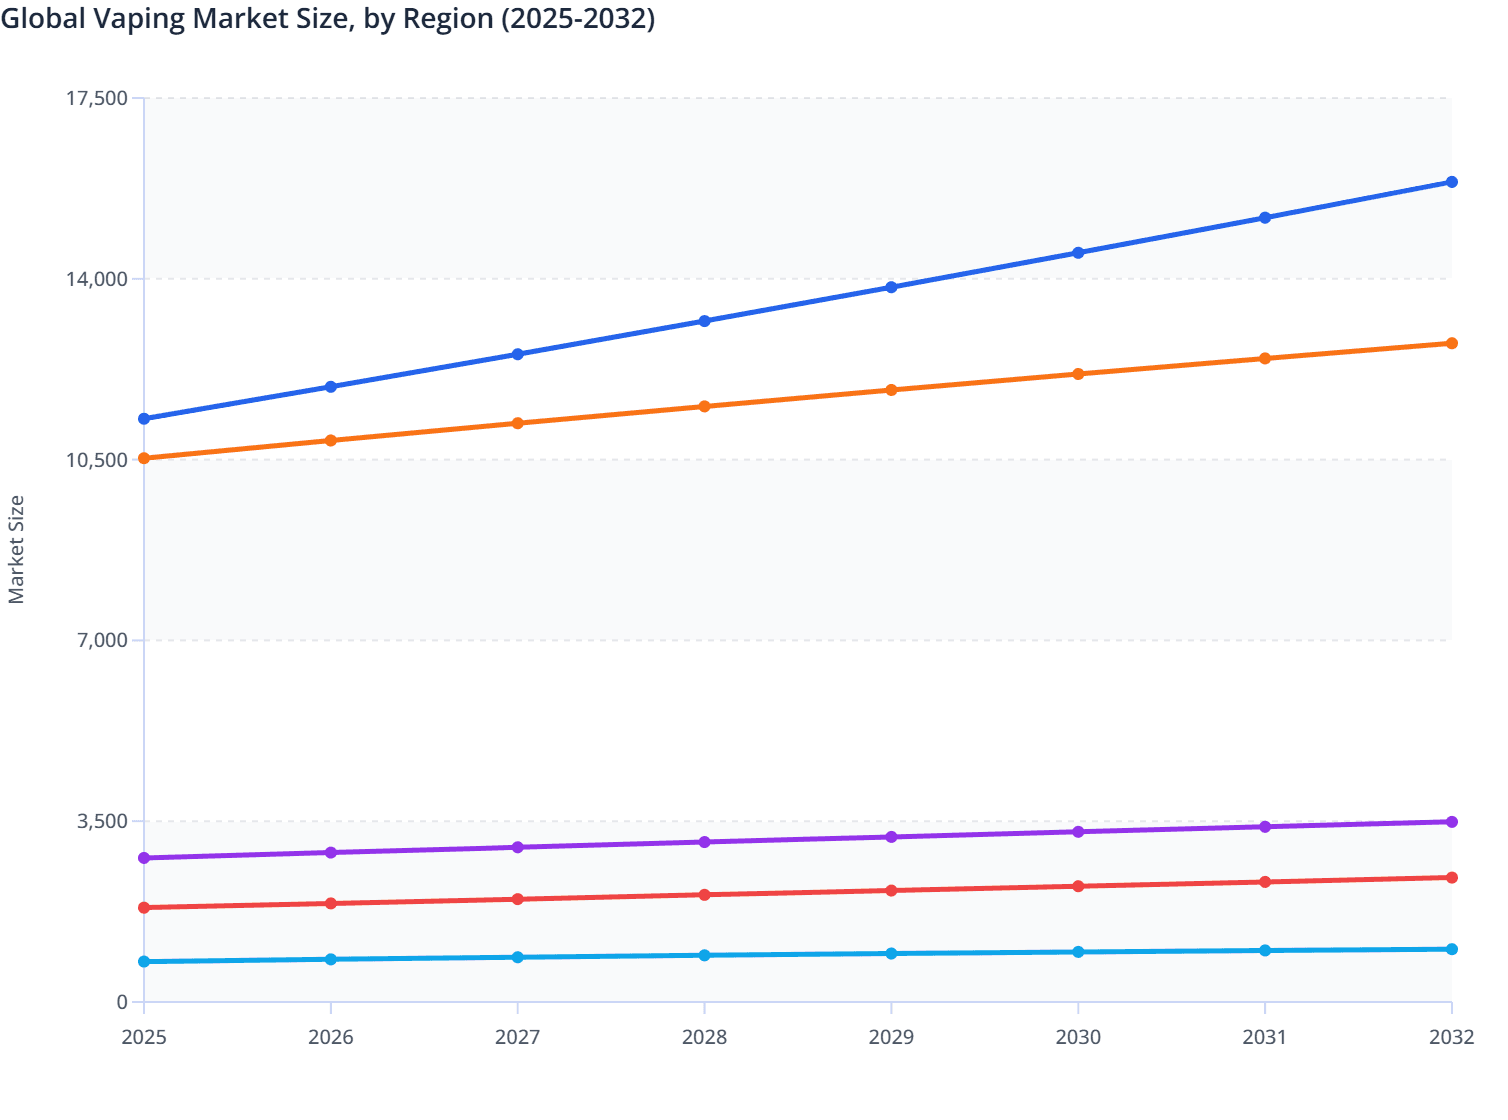Screen dimensions: 1508x1120
Task: Click the Market Size axis title
Action: [16, 545]
